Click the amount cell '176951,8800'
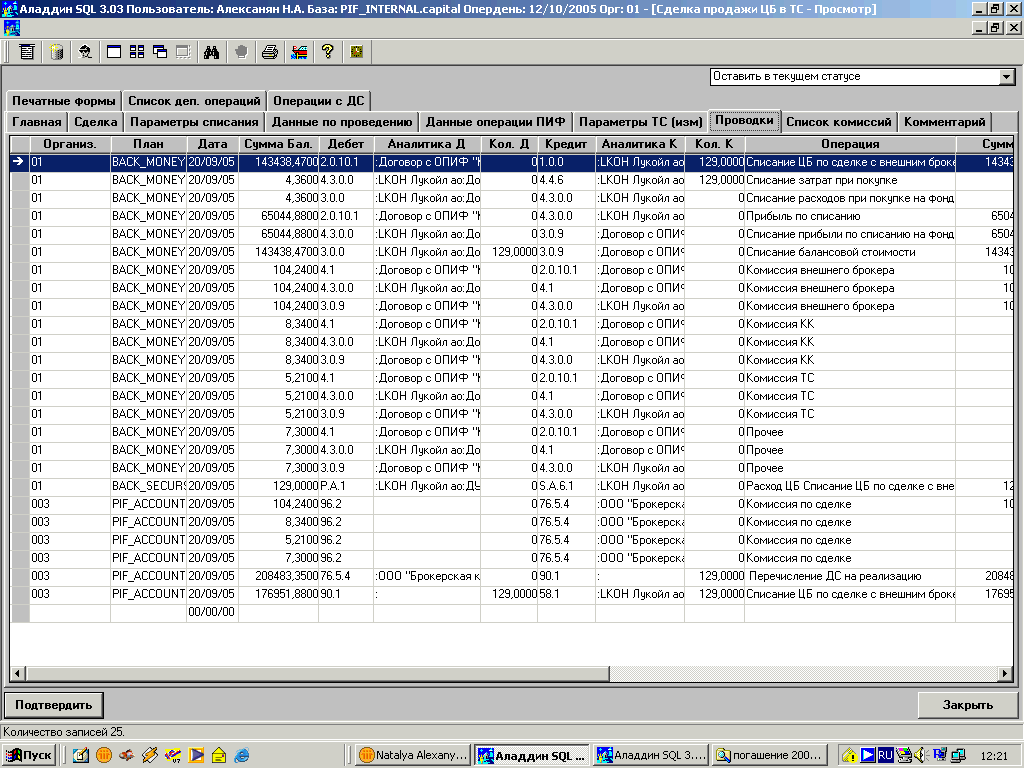 [x=278, y=594]
